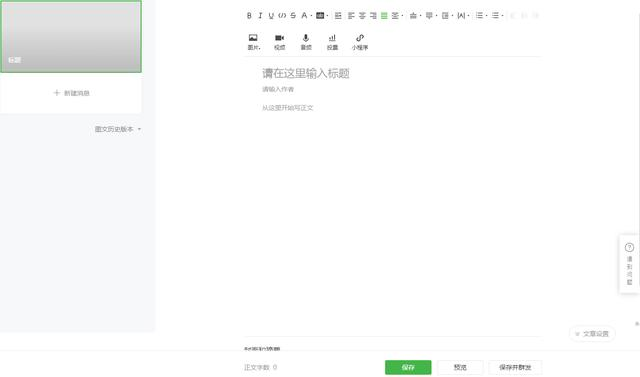This screenshot has height=377, width=640.
Task: Insert an image (图片)
Action: (x=253, y=42)
